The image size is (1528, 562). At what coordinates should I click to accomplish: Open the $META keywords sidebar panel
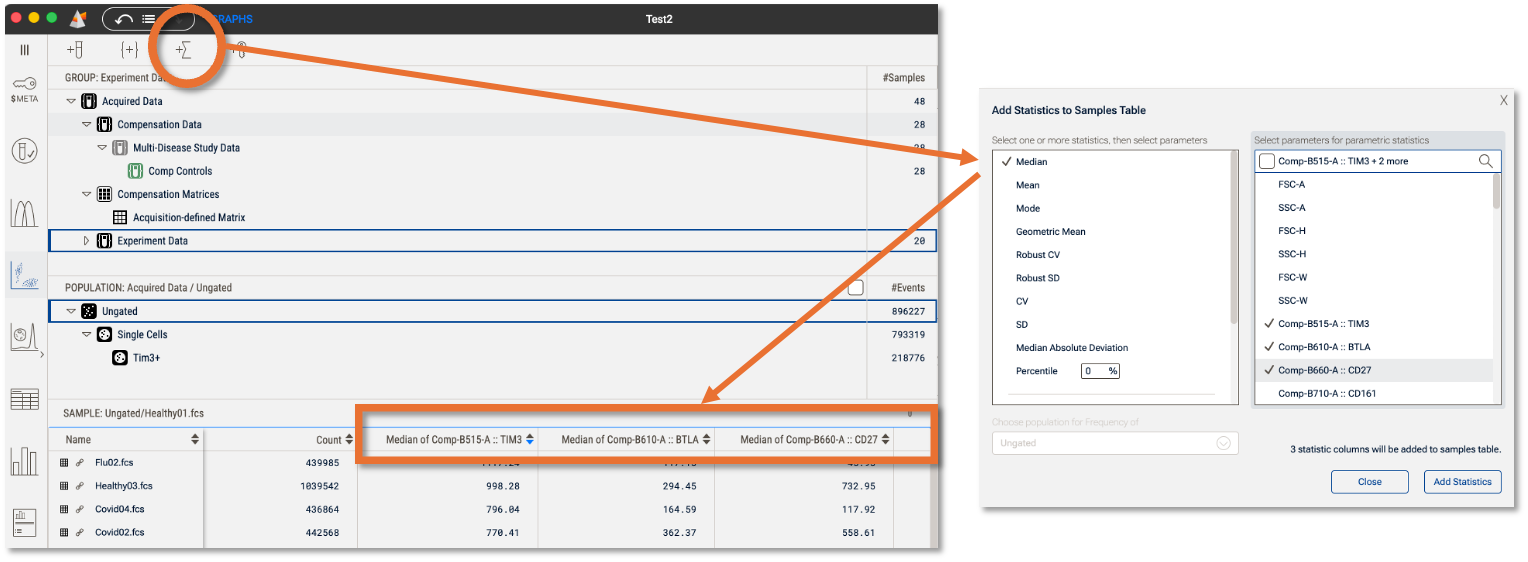pos(25,91)
